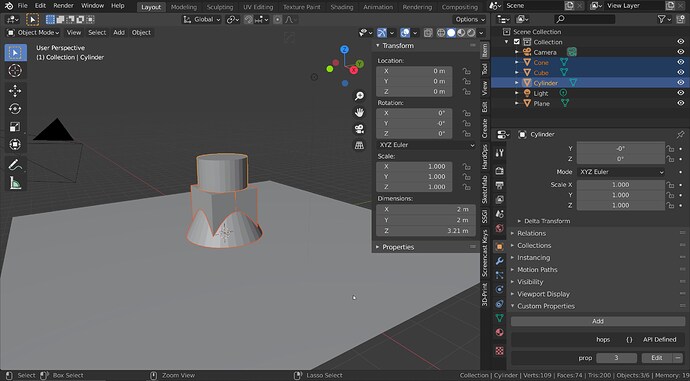Collapse Custom Properties panel
This screenshot has width=690, height=381.
[x=546, y=306]
